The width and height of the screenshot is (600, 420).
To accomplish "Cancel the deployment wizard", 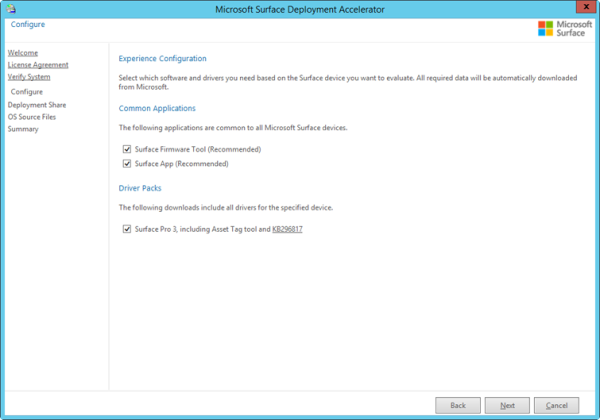I will [x=556, y=405].
